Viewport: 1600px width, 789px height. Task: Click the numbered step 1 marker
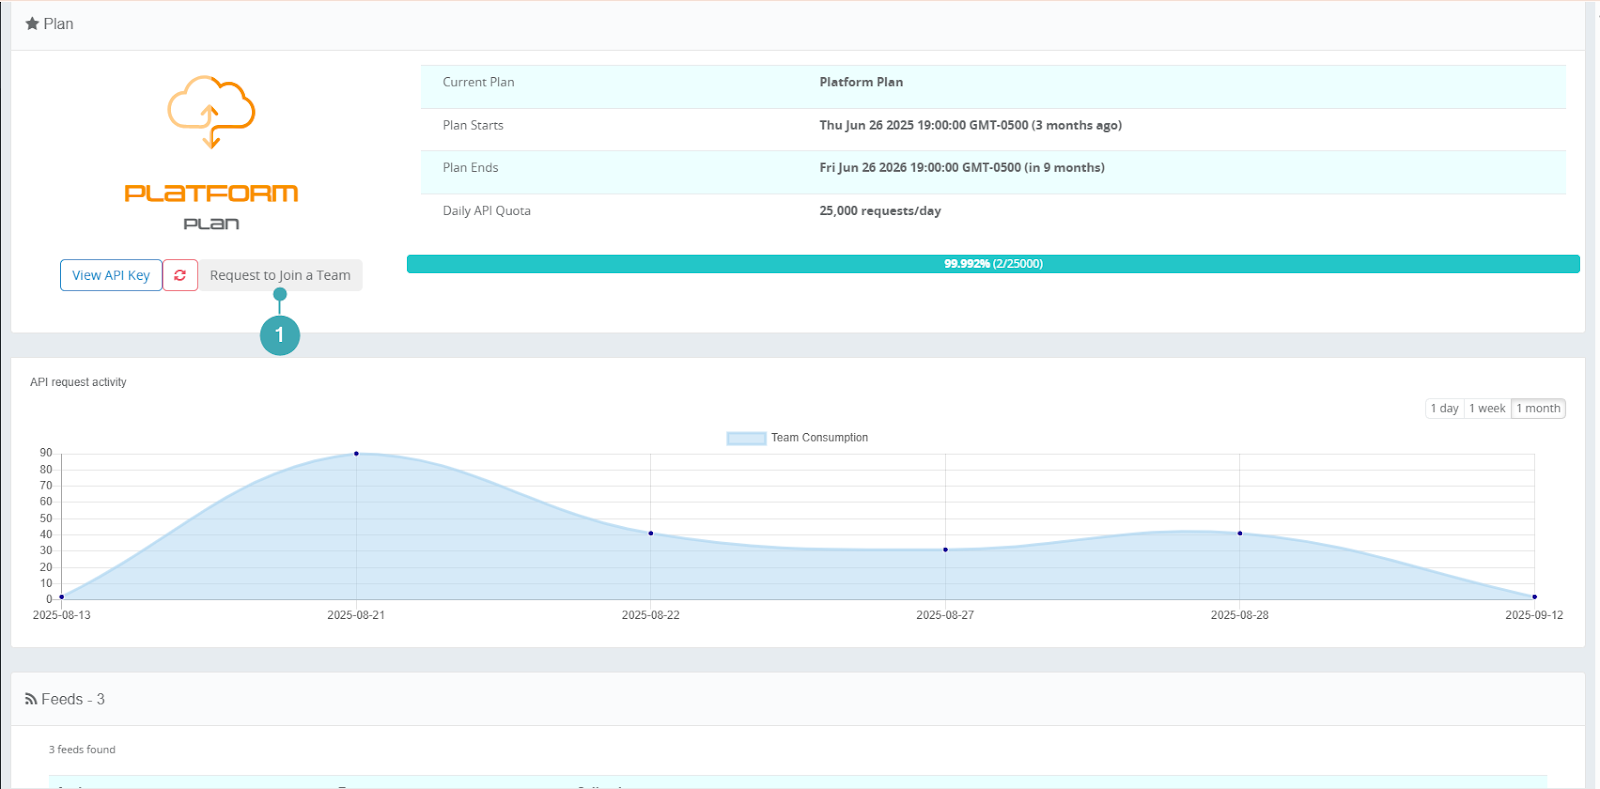(x=280, y=335)
